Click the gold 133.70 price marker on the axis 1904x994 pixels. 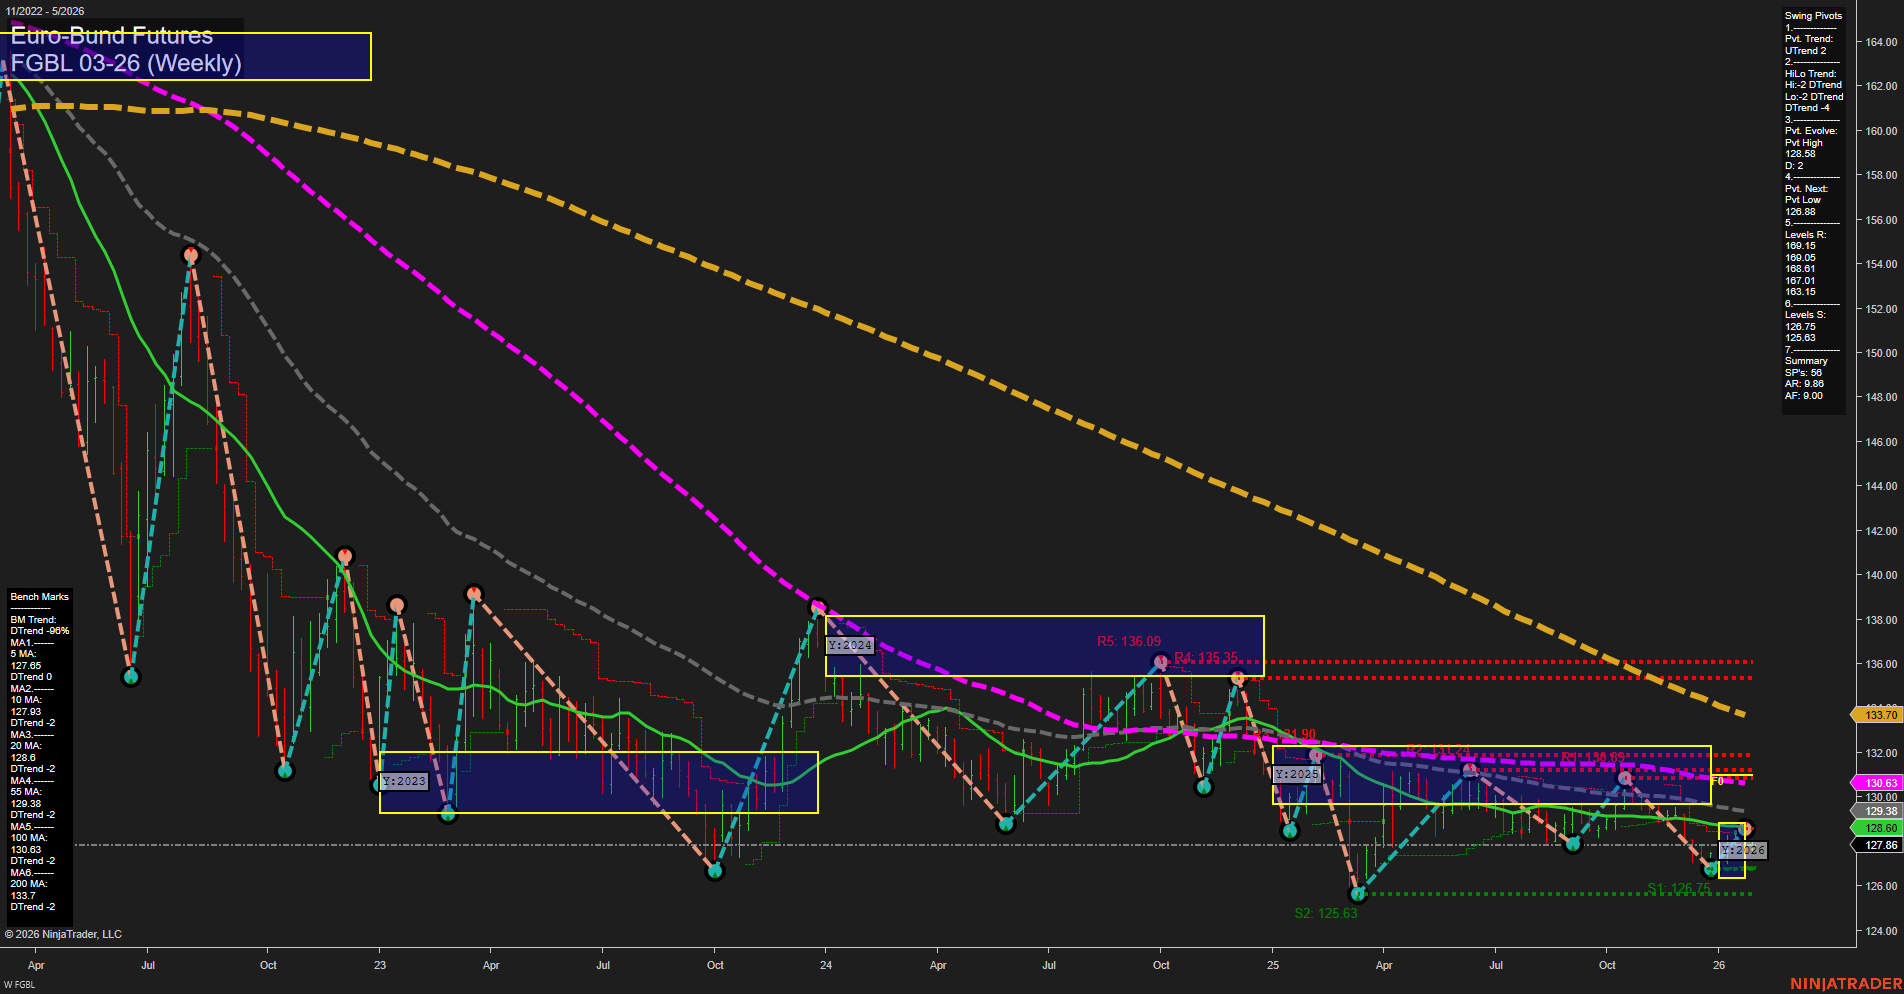pyautogui.click(x=1878, y=715)
